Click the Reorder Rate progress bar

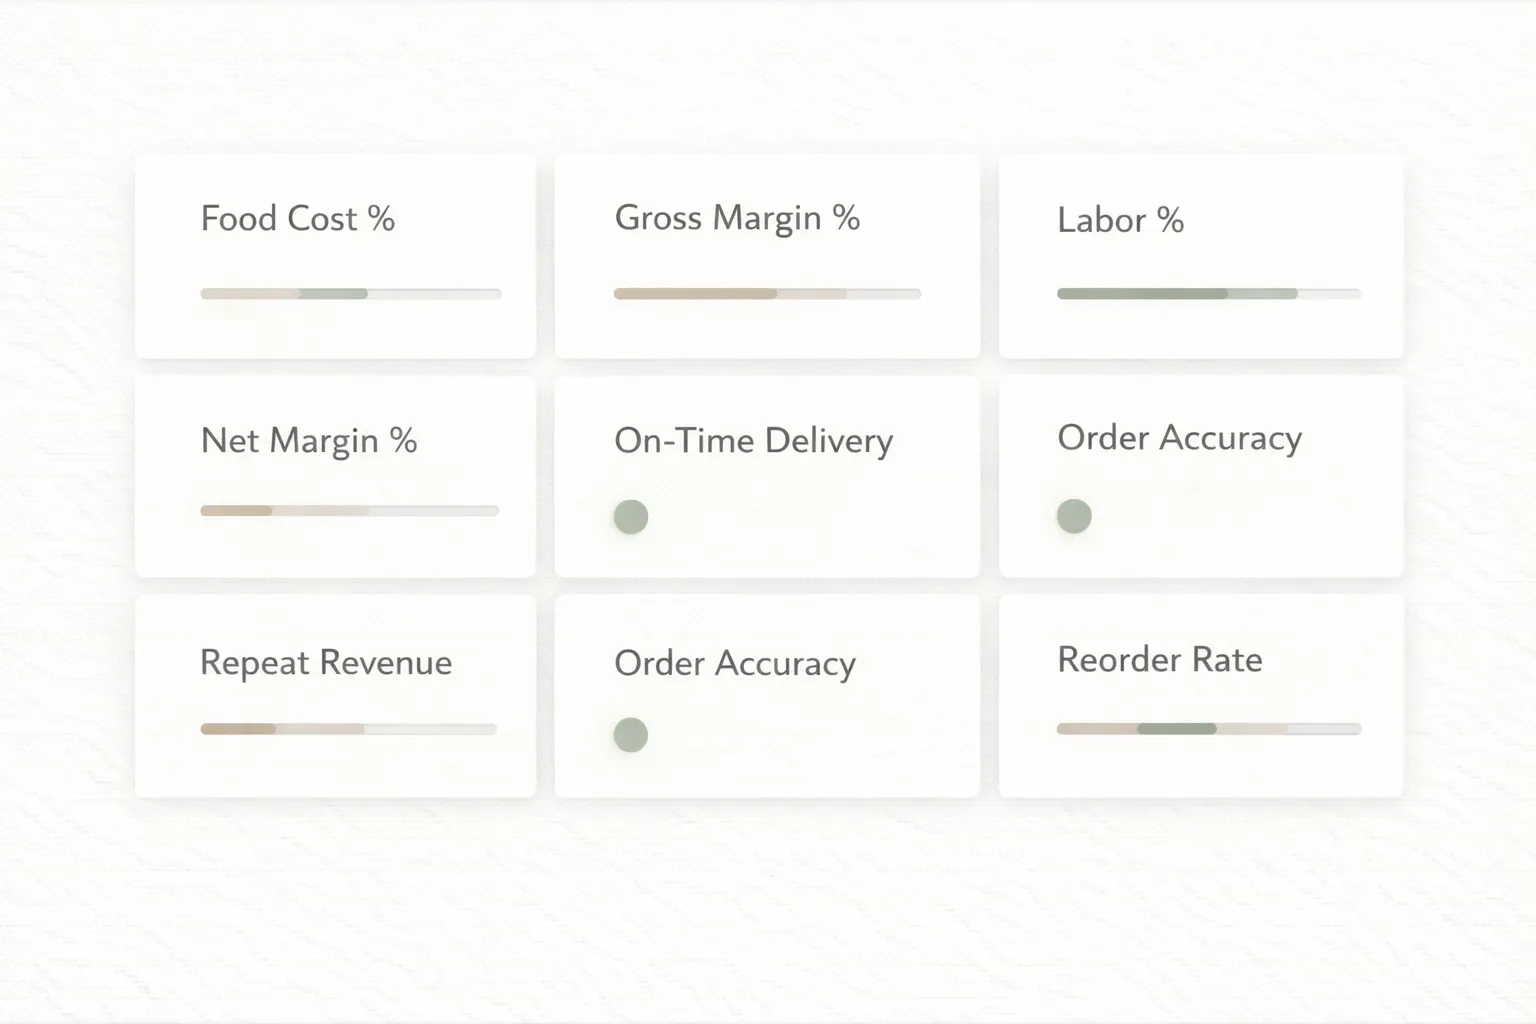[1209, 729]
